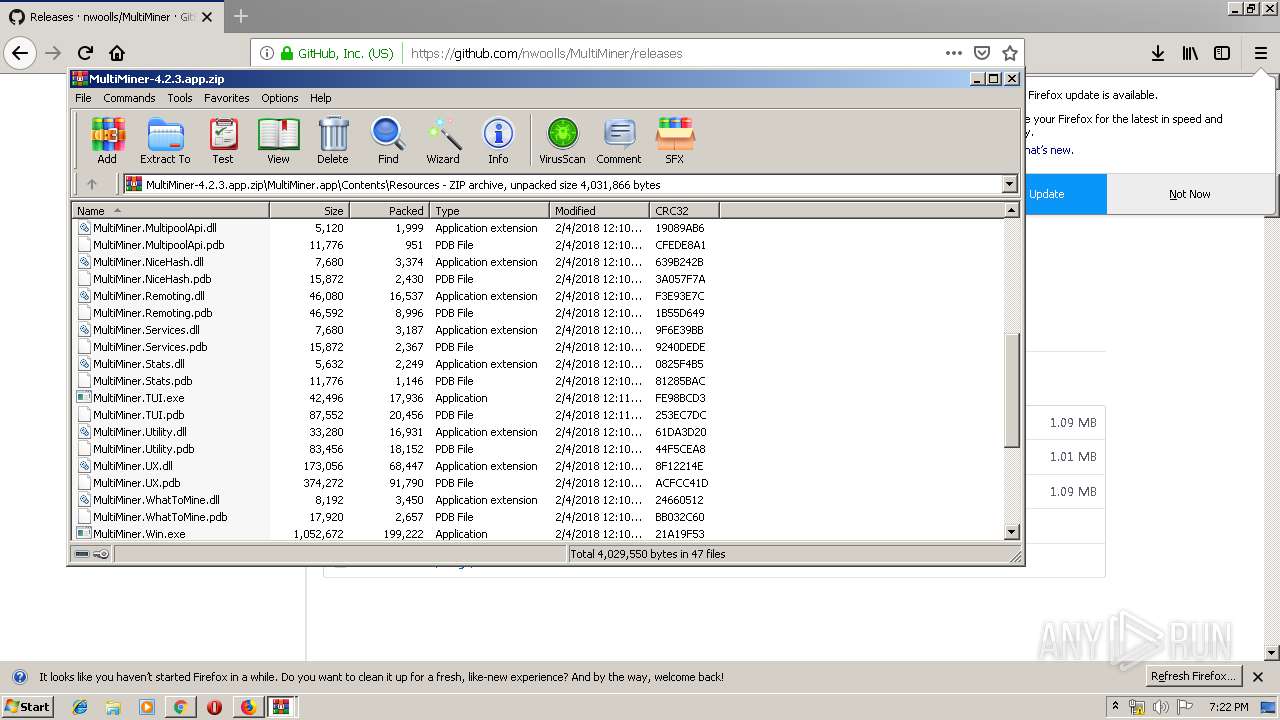Viewport: 1280px width, 720px height.
Task: Launch the Wizard tool
Action: pos(443,140)
